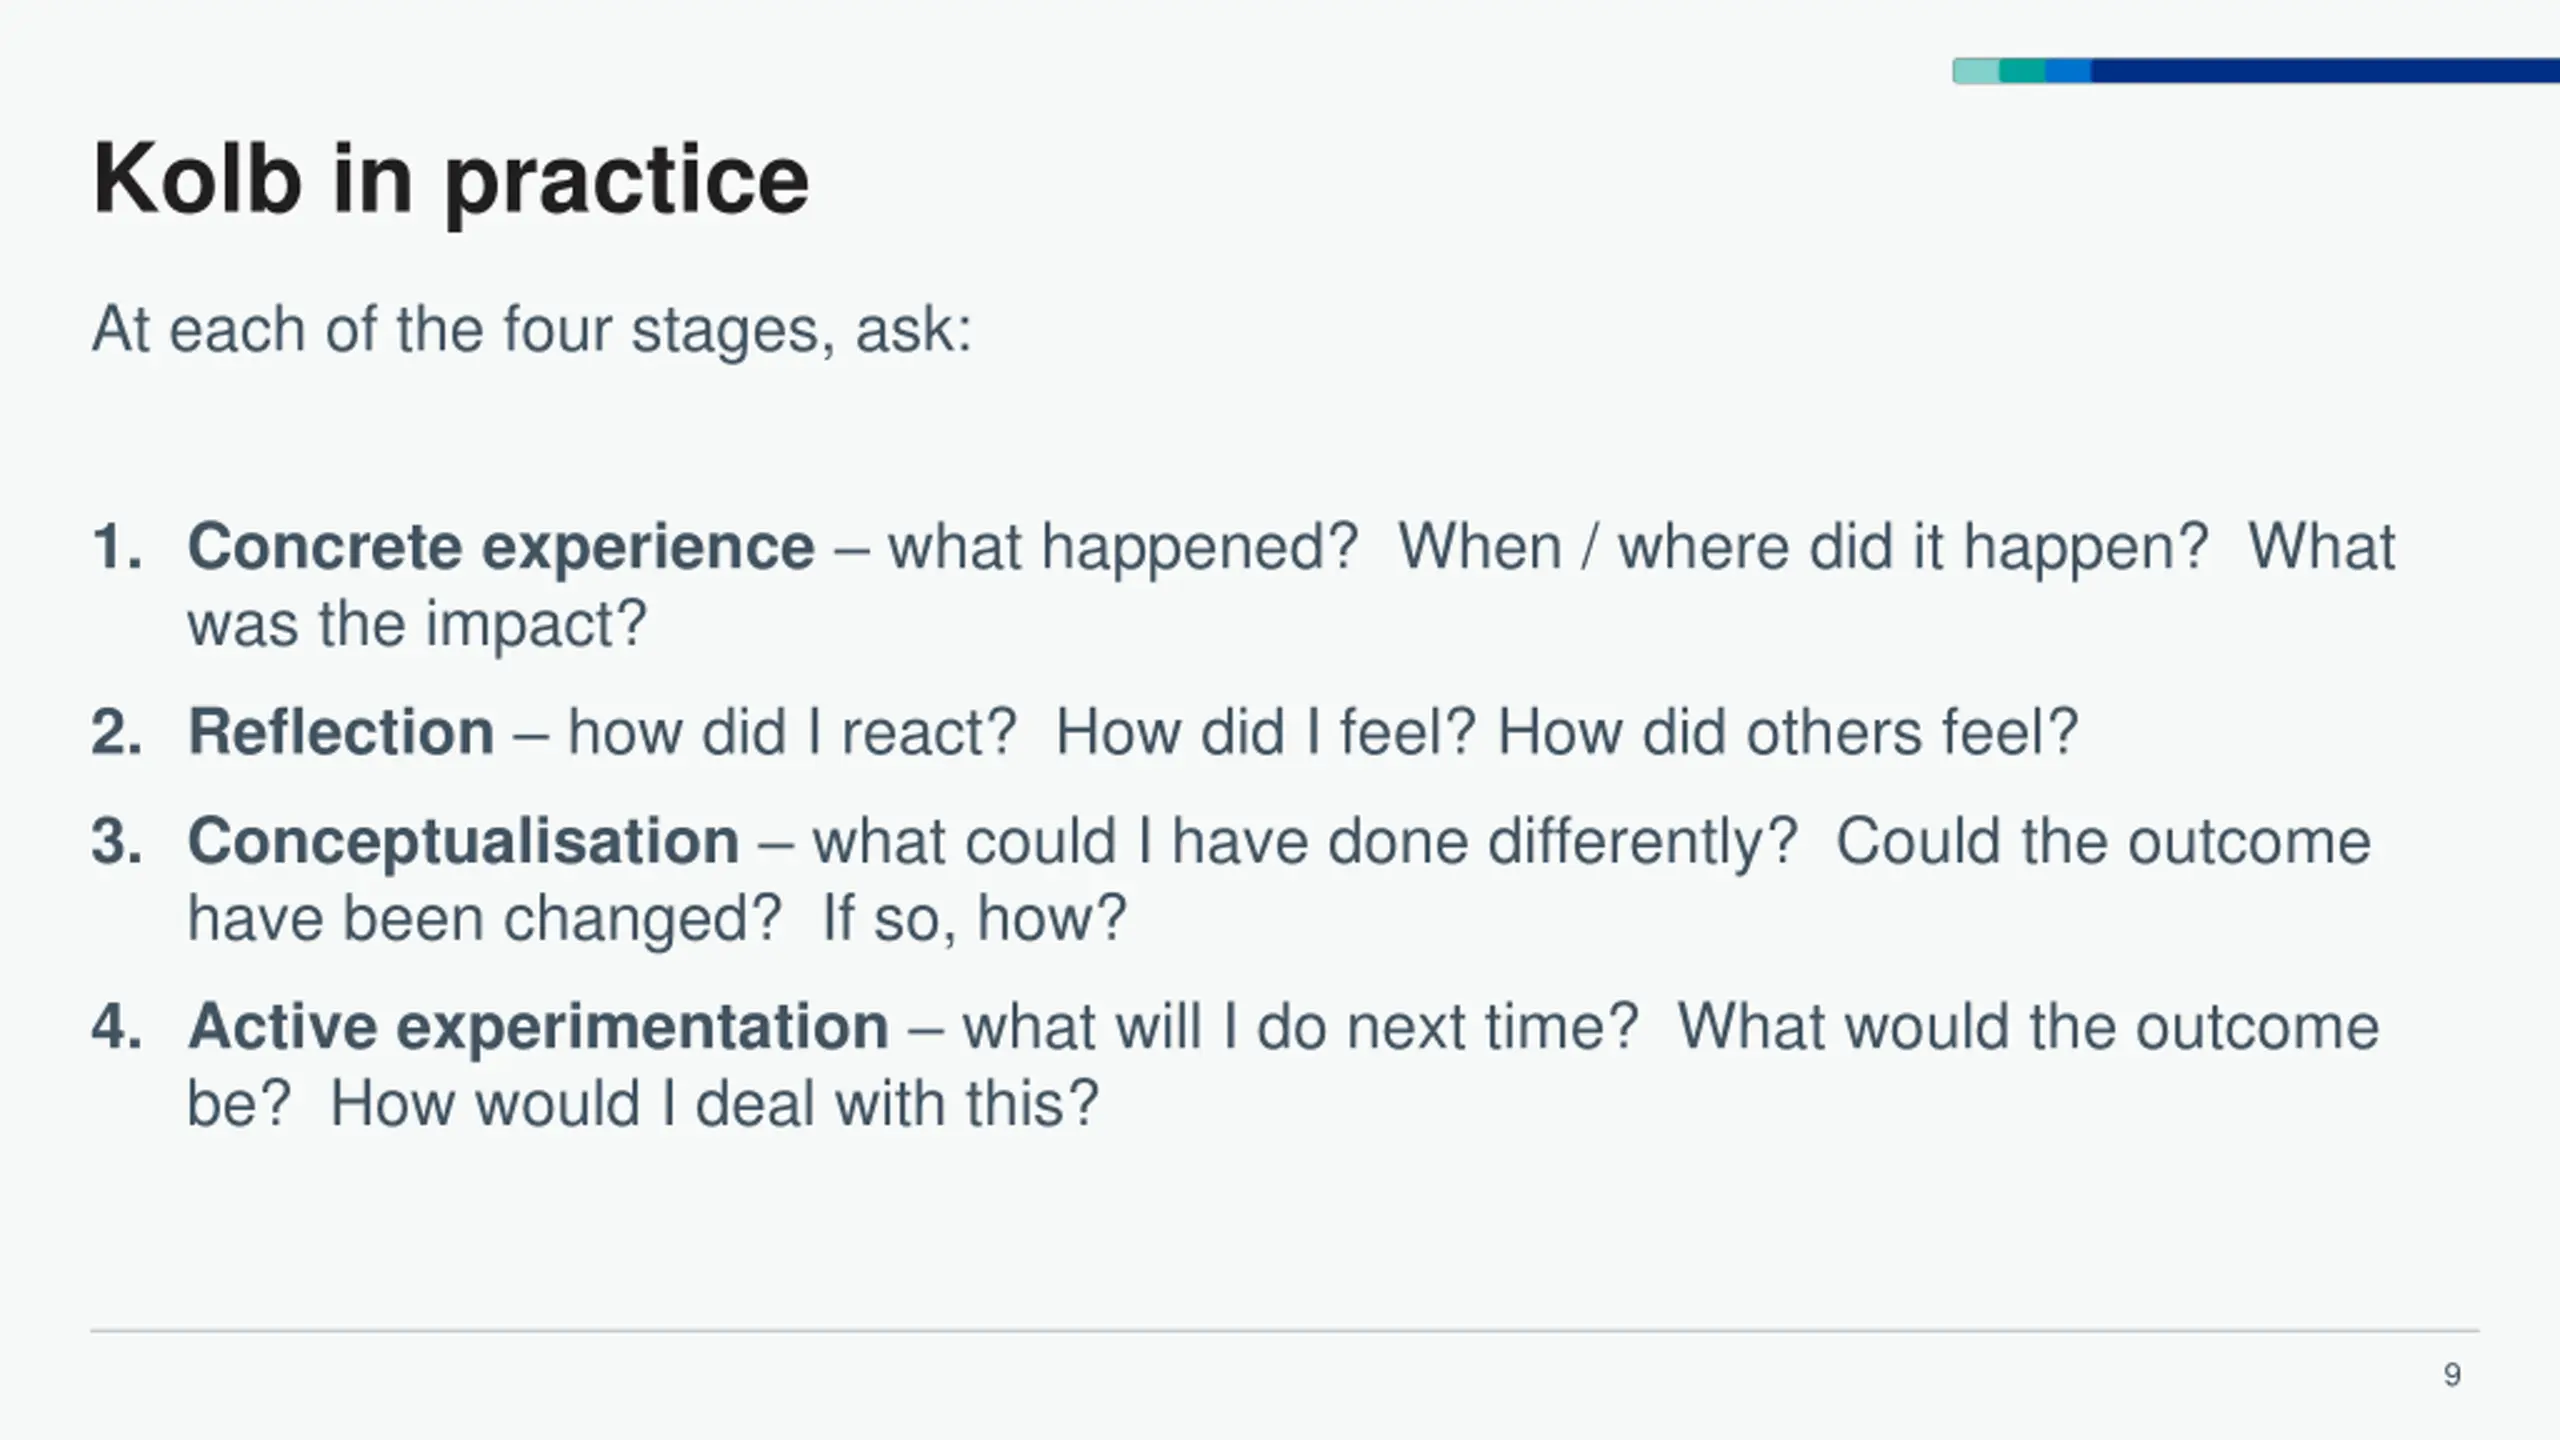Click the footer horizontal divider line

(1285, 1331)
